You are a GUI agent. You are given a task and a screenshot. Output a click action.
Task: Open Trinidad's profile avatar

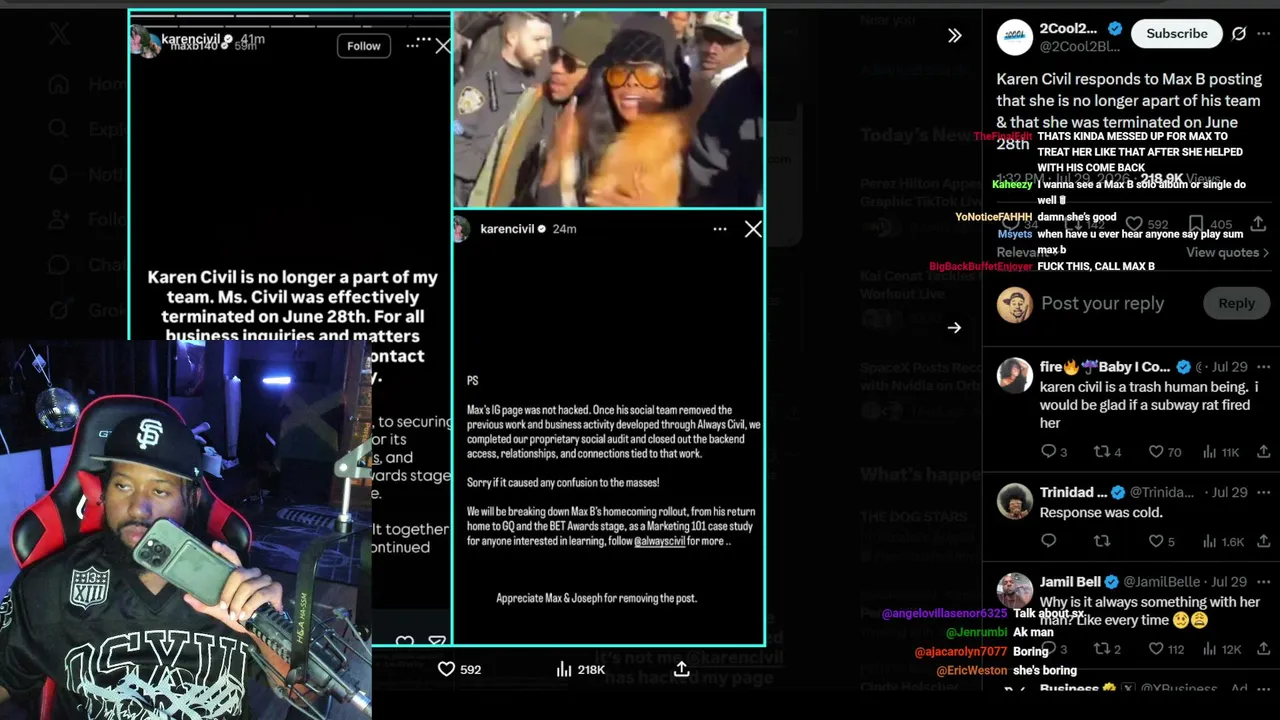[x=1015, y=500]
